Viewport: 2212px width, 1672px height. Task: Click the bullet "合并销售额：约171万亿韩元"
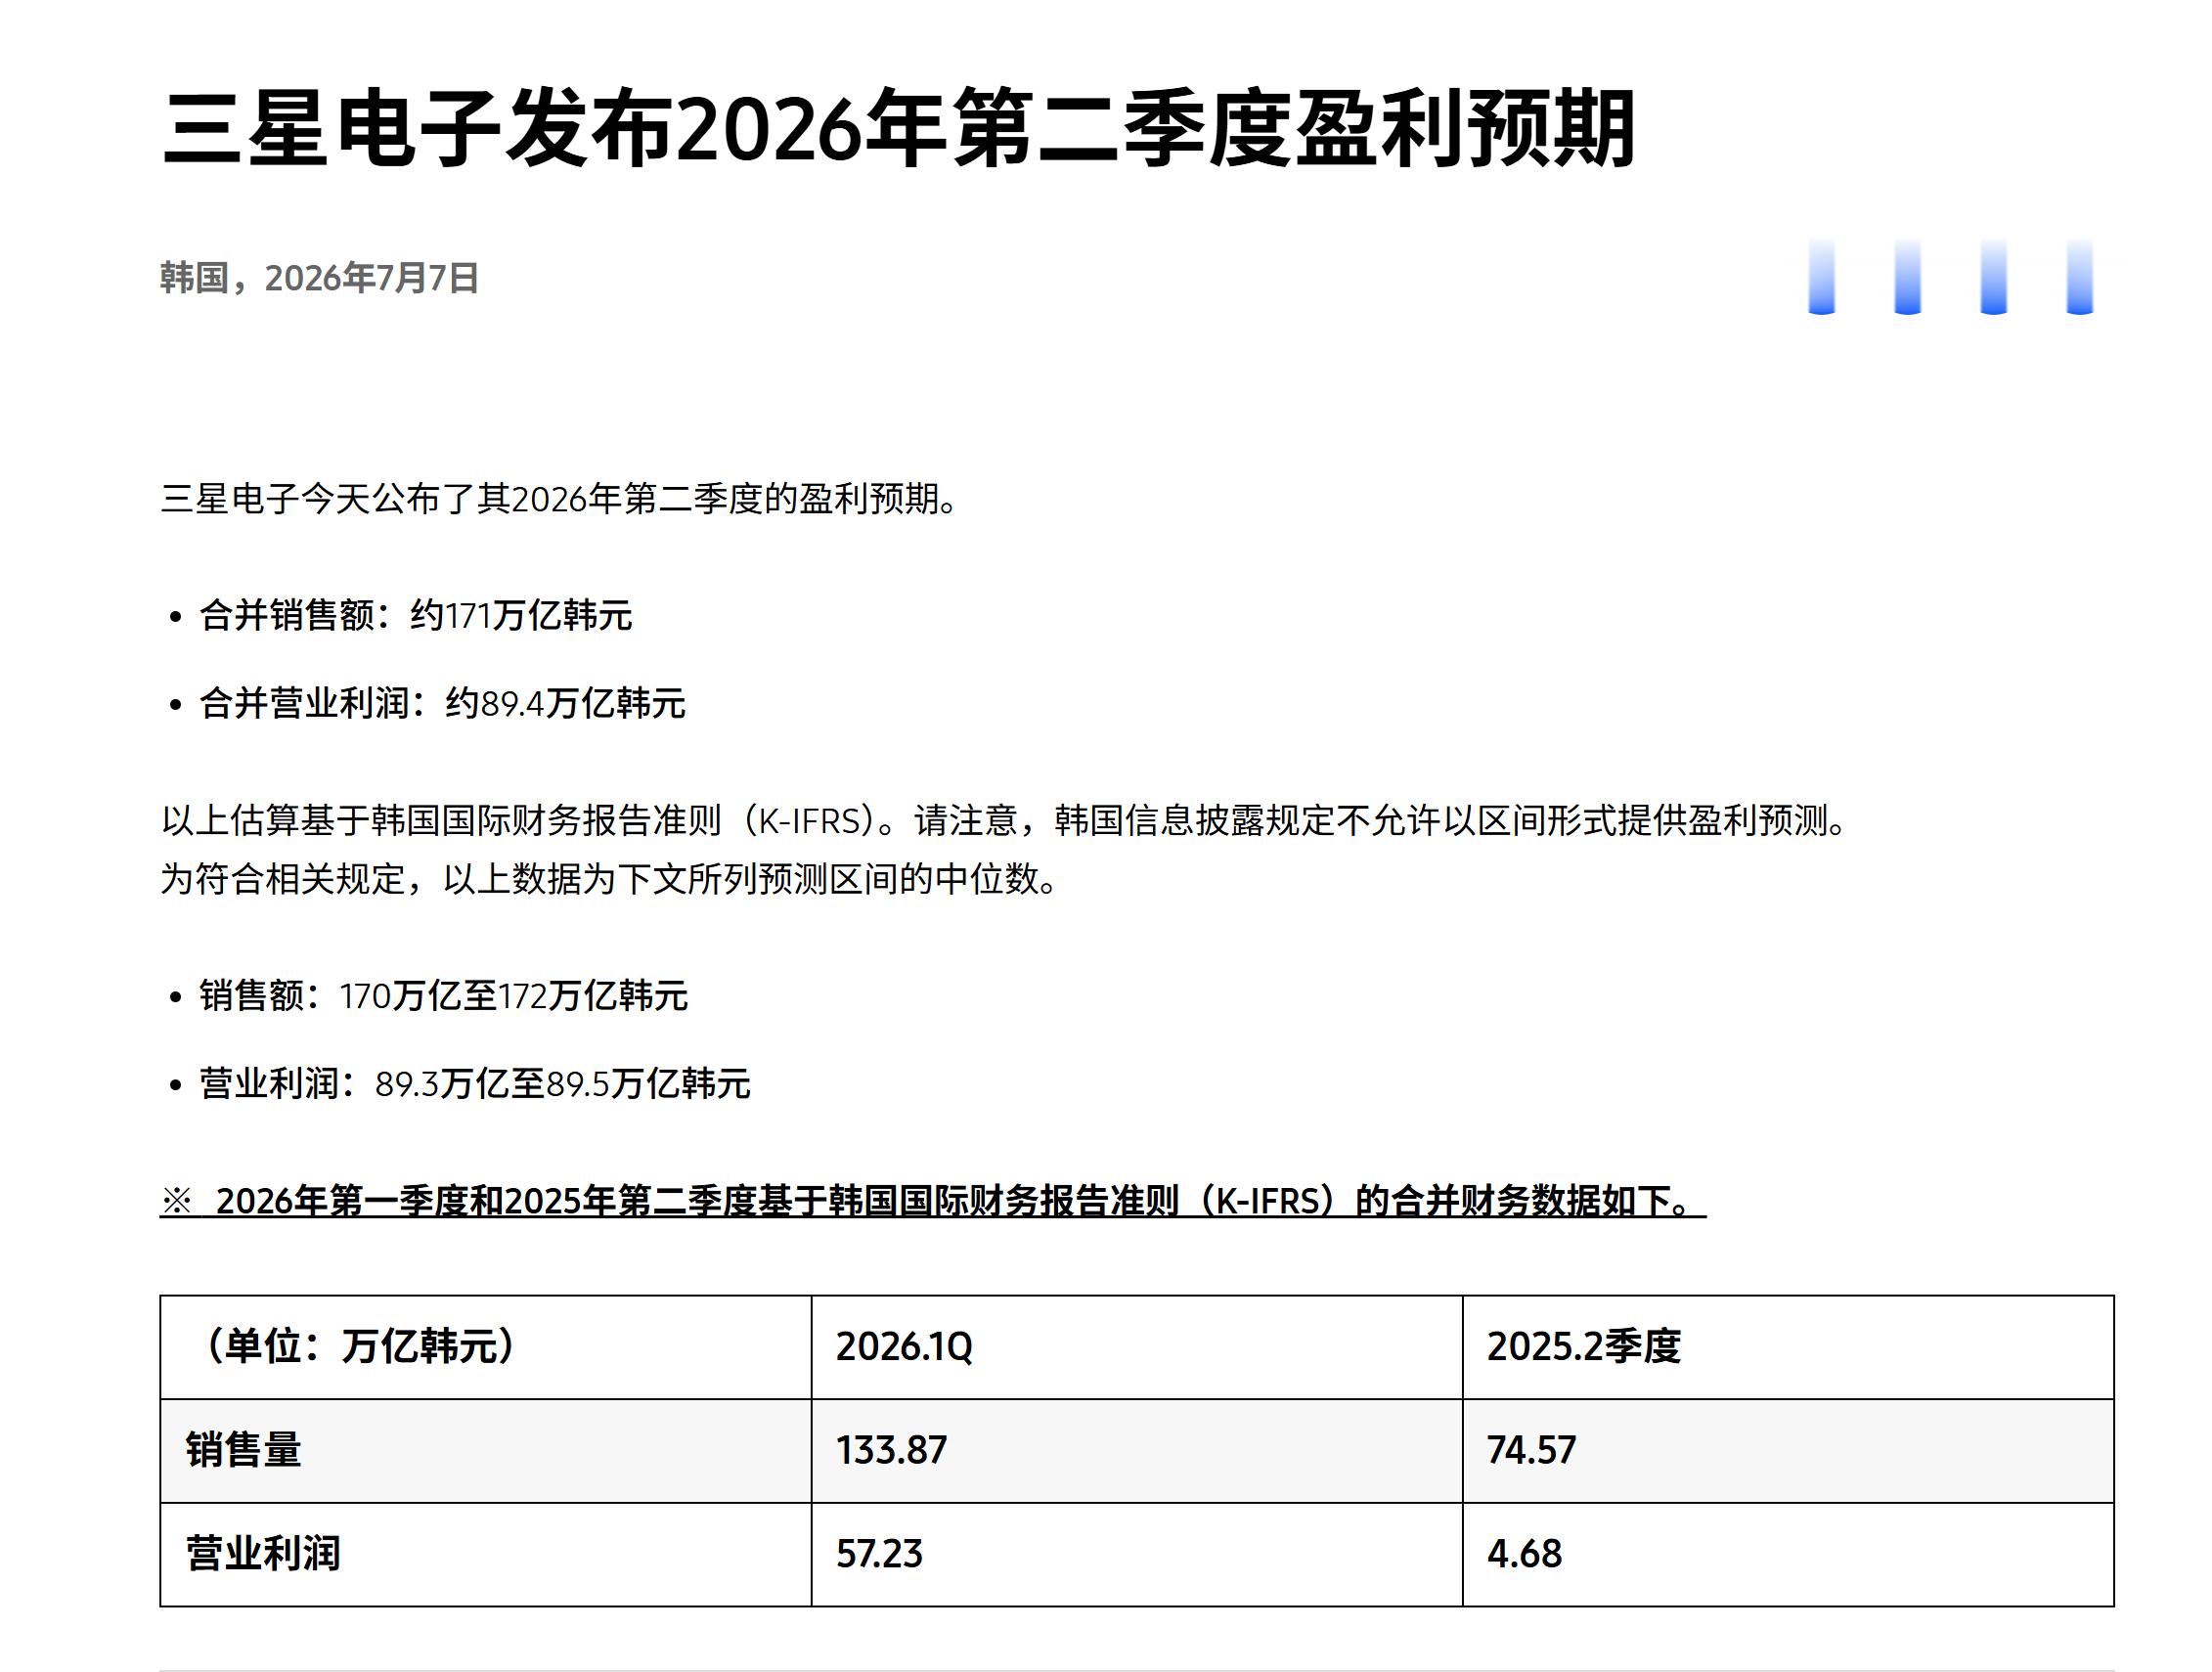click(x=415, y=615)
